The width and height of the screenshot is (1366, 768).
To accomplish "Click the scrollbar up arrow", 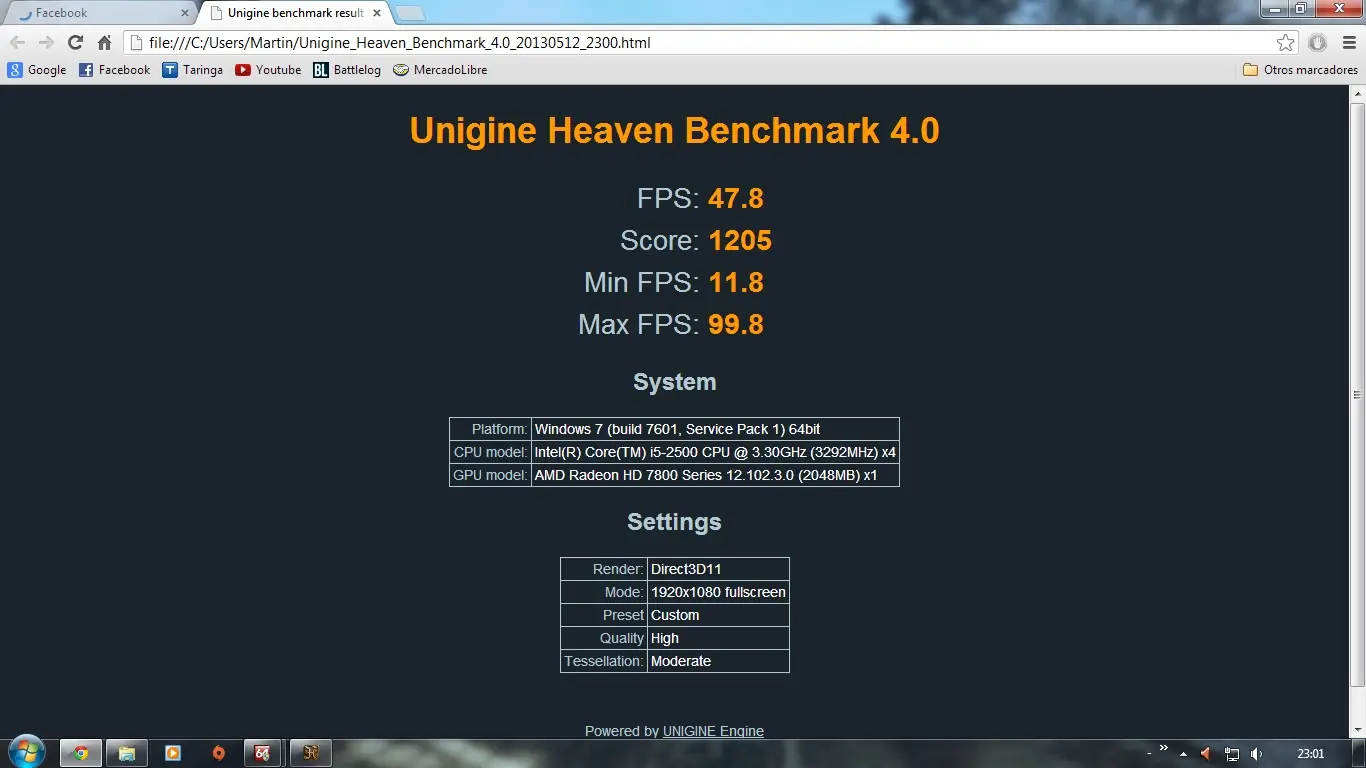I will (1358, 94).
